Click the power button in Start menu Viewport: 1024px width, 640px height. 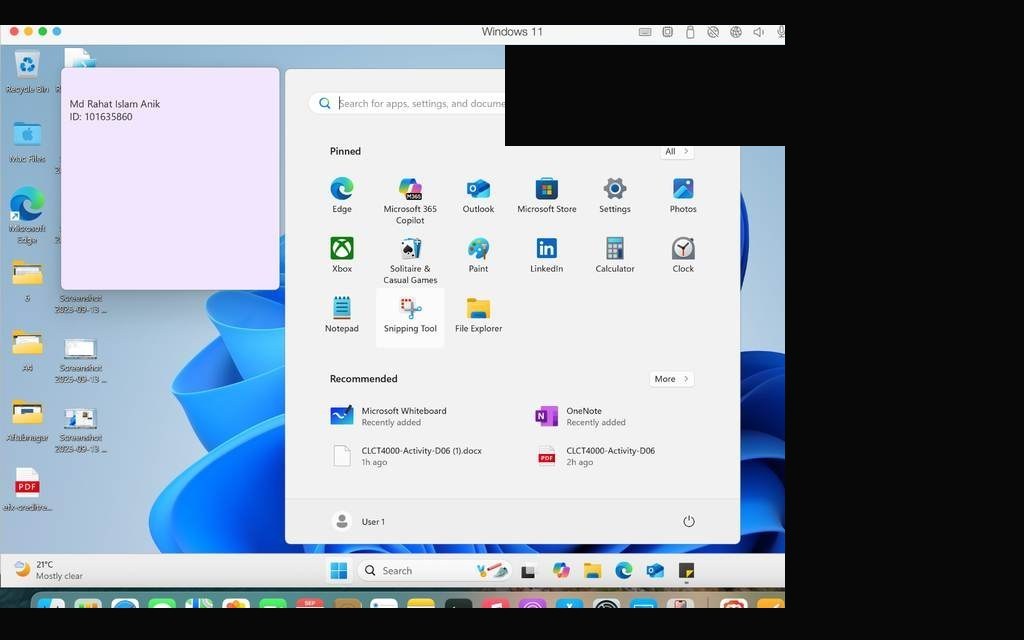688,521
